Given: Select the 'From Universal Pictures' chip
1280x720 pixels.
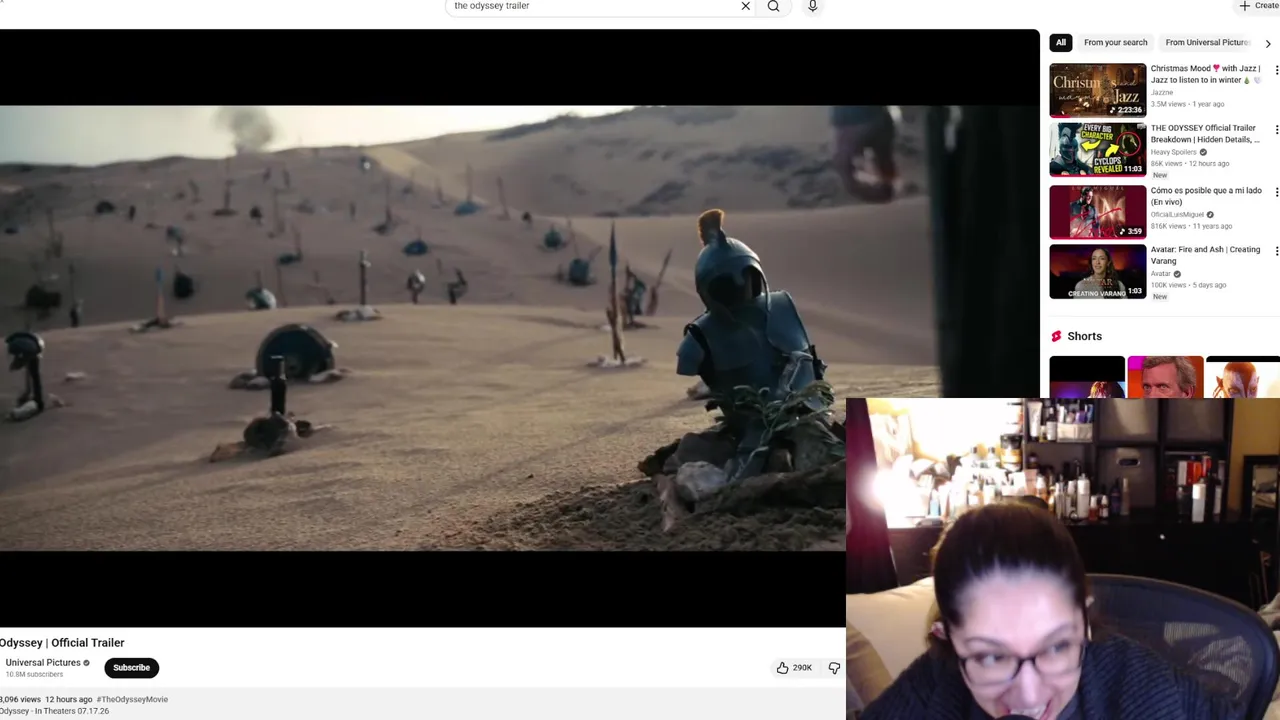Looking at the screenshot, I should tap(1207, 42).
